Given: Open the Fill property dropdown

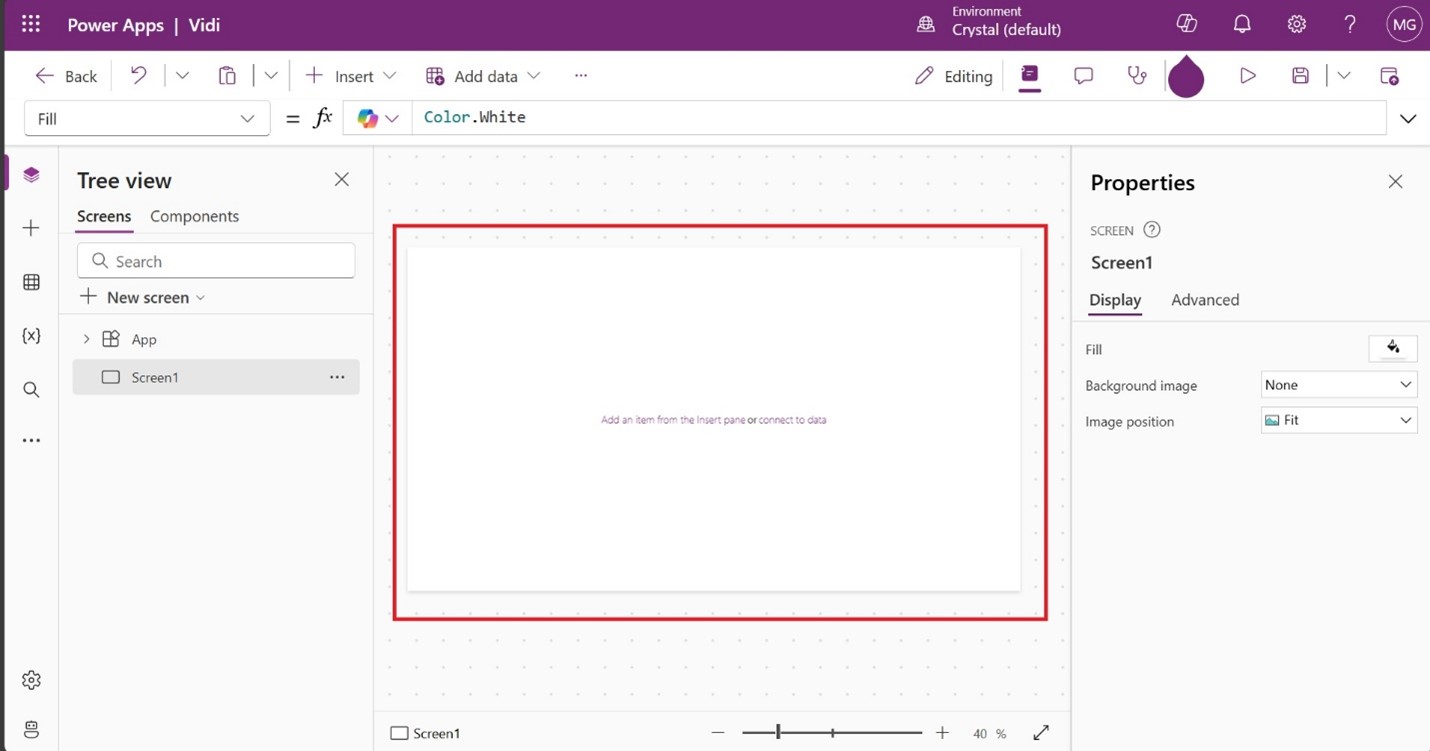Looking at the screenshot, I should pos(146,119).
